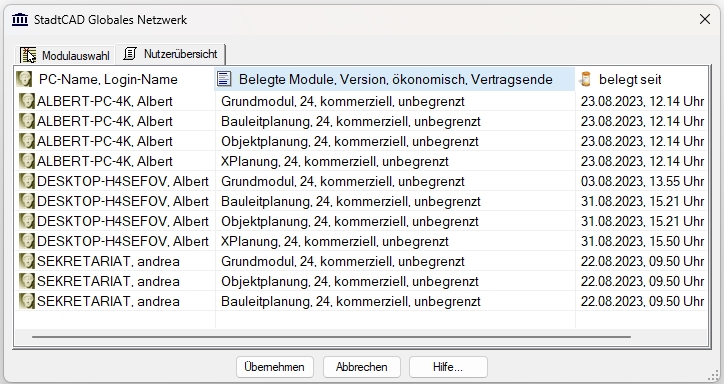
Task: Sort by belegt seit column header
Action: click(641, 79)
